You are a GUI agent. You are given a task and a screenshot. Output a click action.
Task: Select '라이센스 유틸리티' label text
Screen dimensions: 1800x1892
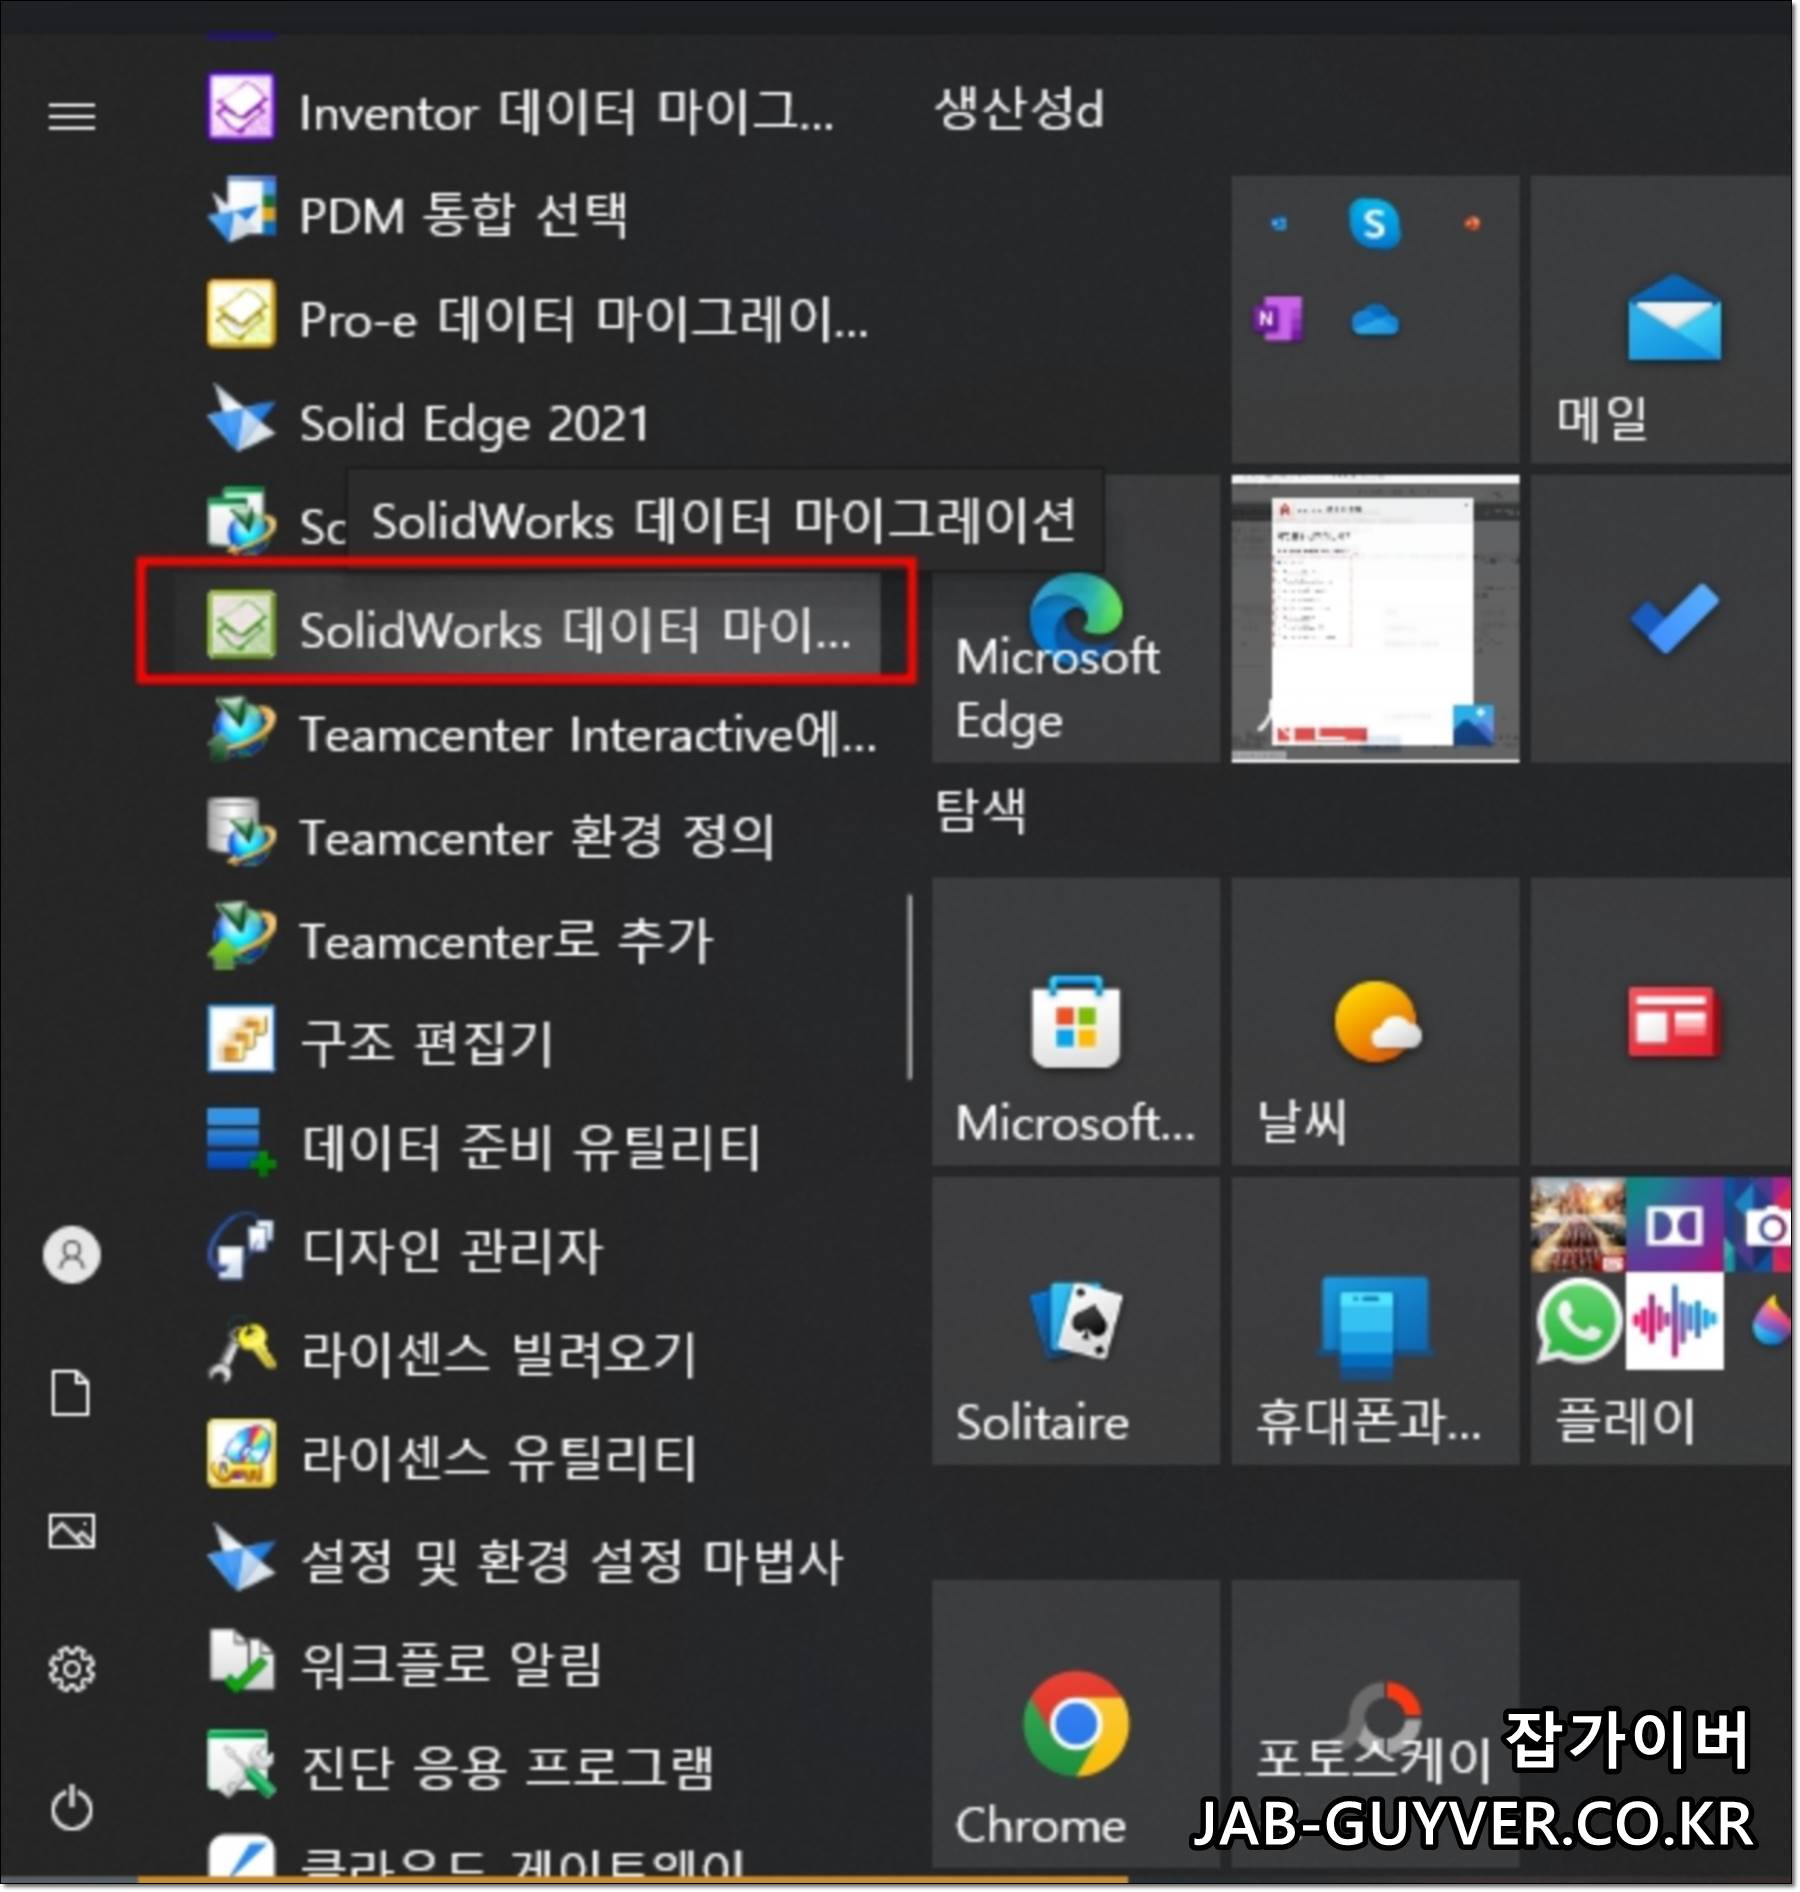(498, 1458)
